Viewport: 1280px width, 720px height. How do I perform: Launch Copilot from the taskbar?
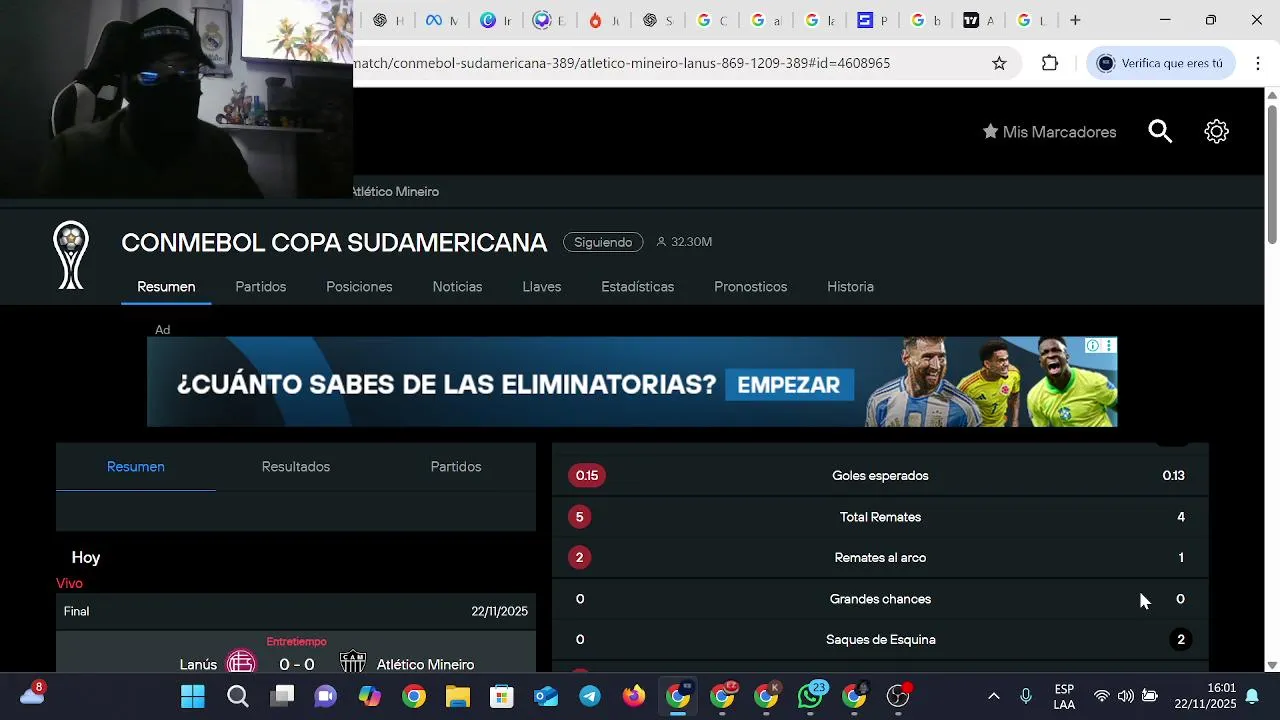(370, 696)
